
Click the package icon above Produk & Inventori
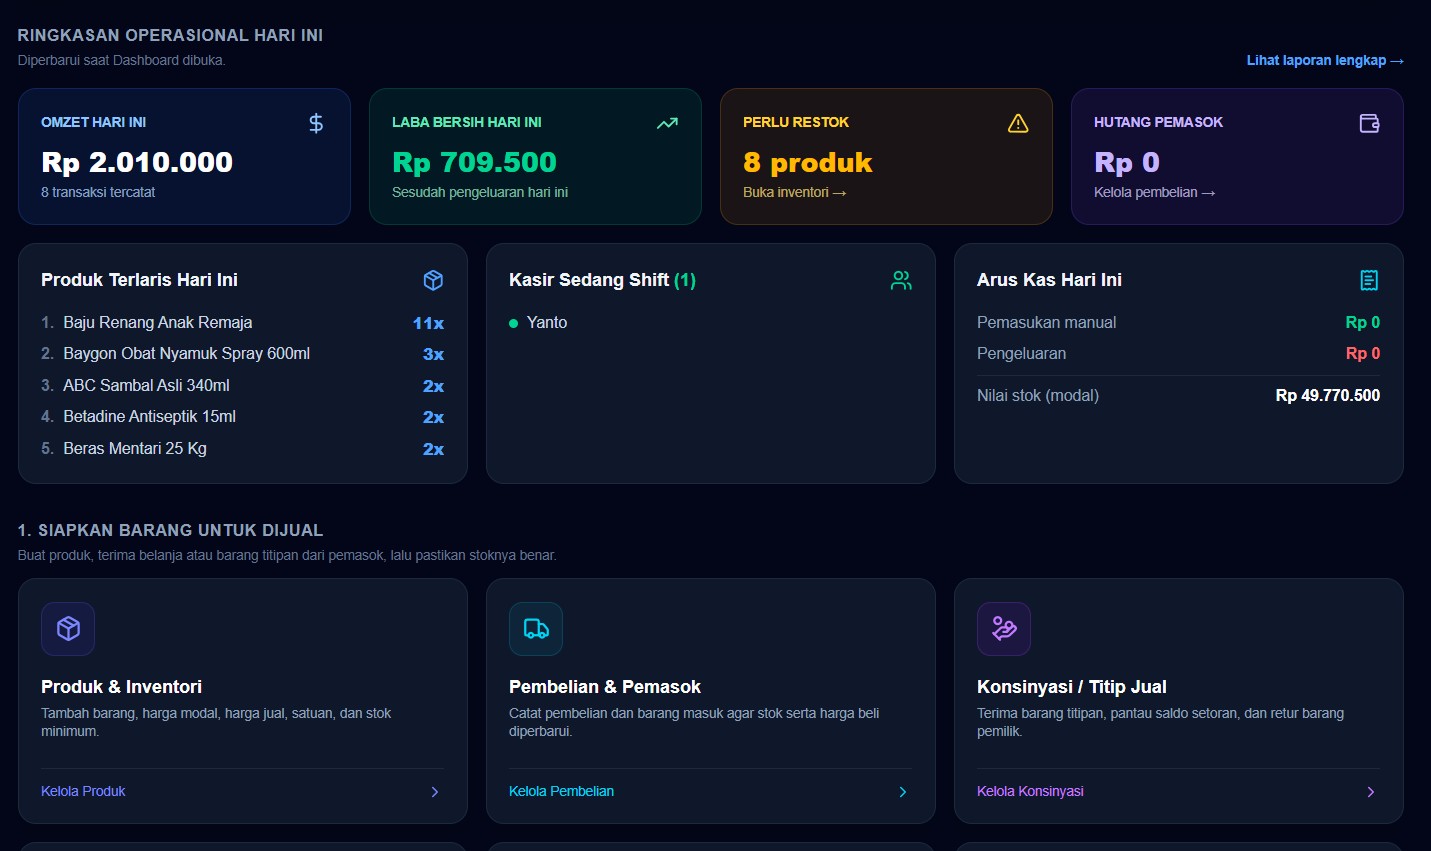point(68,628)
